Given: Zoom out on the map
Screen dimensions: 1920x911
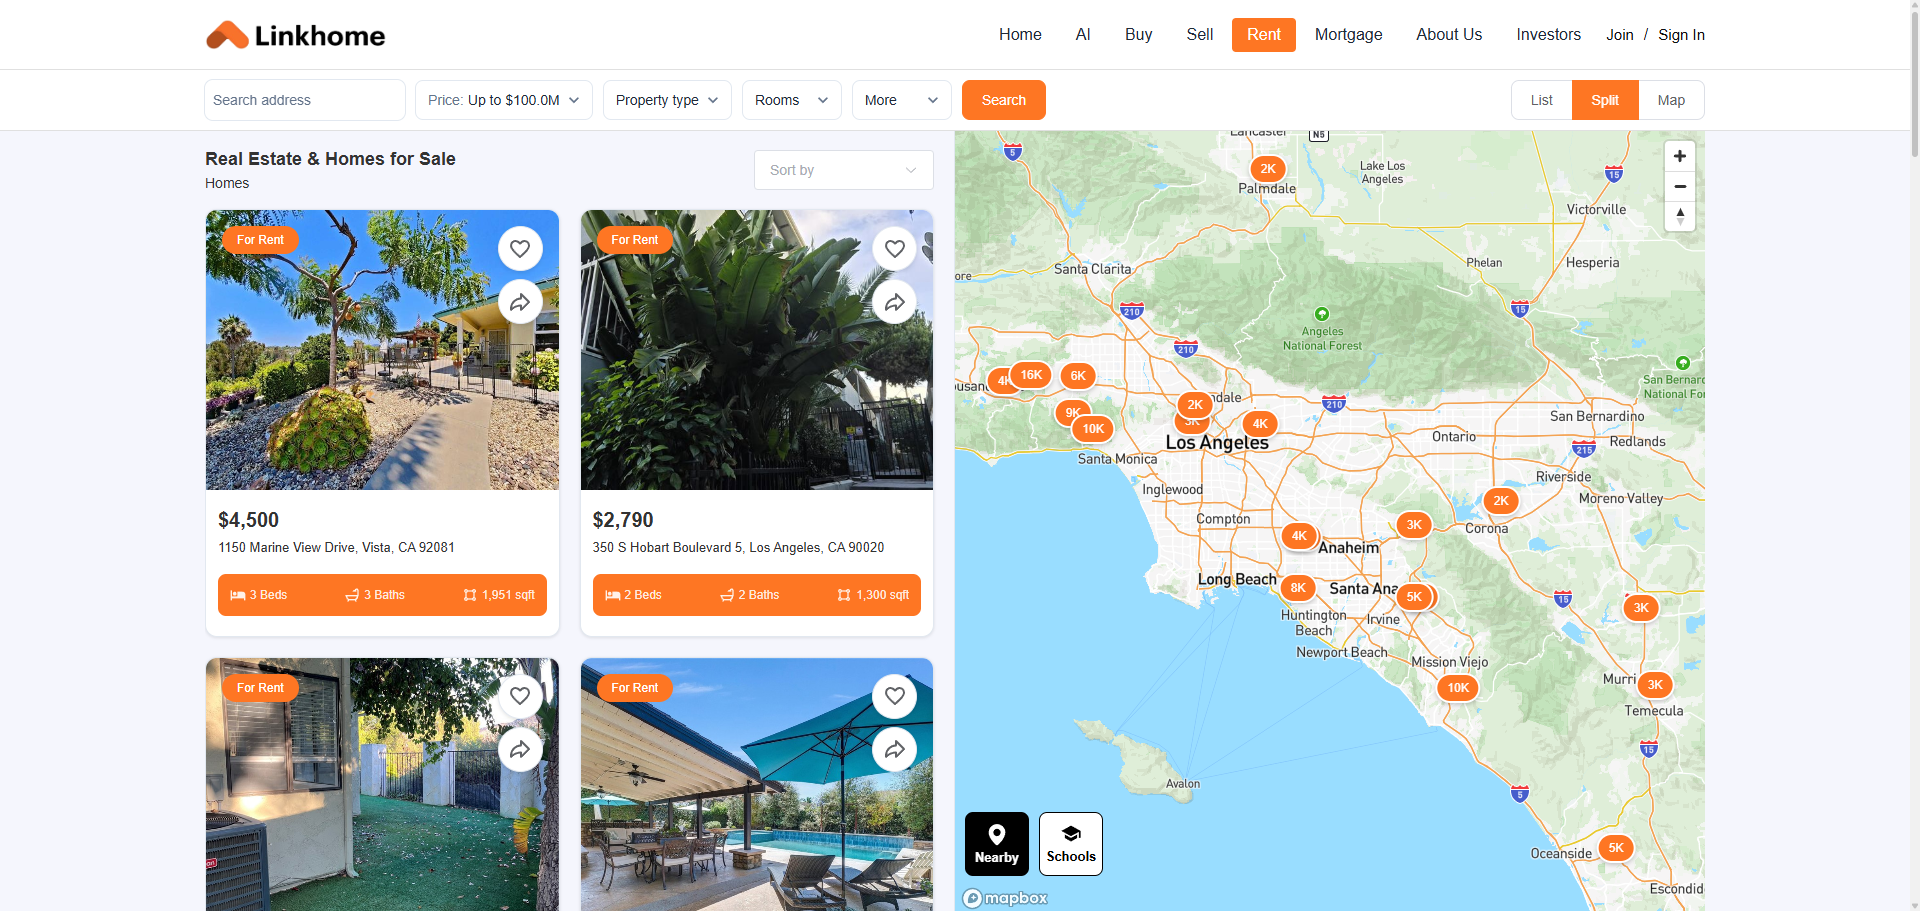Looking at the screenshot, I should [1680, 186].
